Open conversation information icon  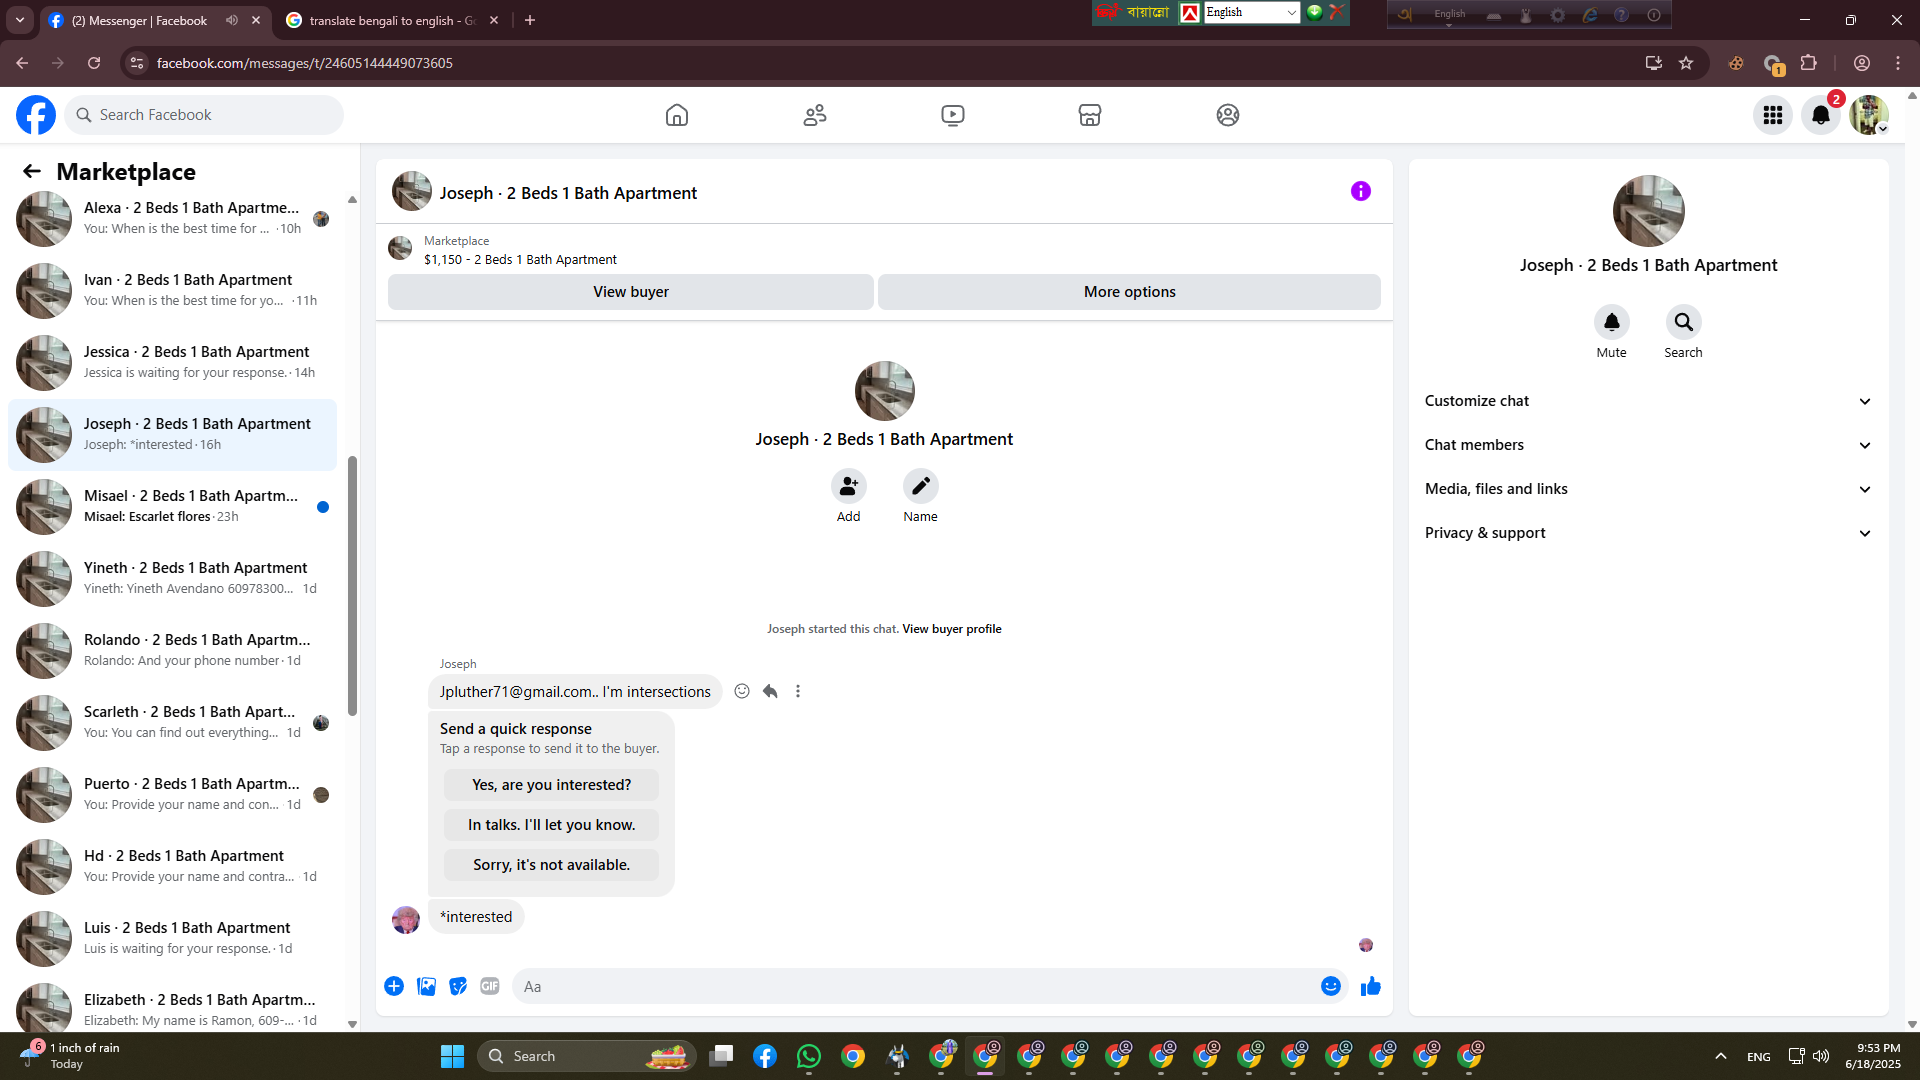pyautogui.click(x=1361, y=191)
